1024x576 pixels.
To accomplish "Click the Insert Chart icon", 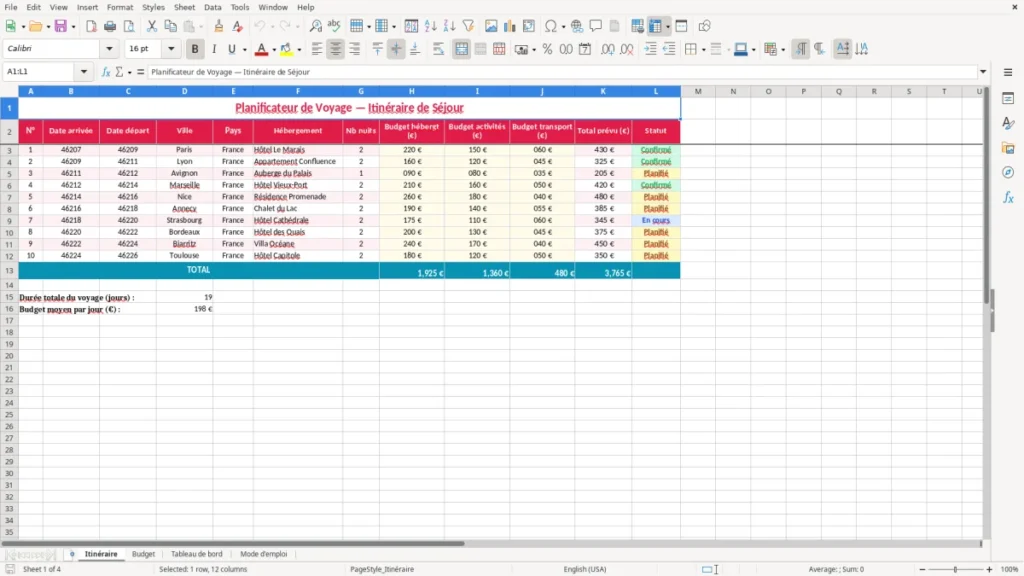I will (510, 26).
